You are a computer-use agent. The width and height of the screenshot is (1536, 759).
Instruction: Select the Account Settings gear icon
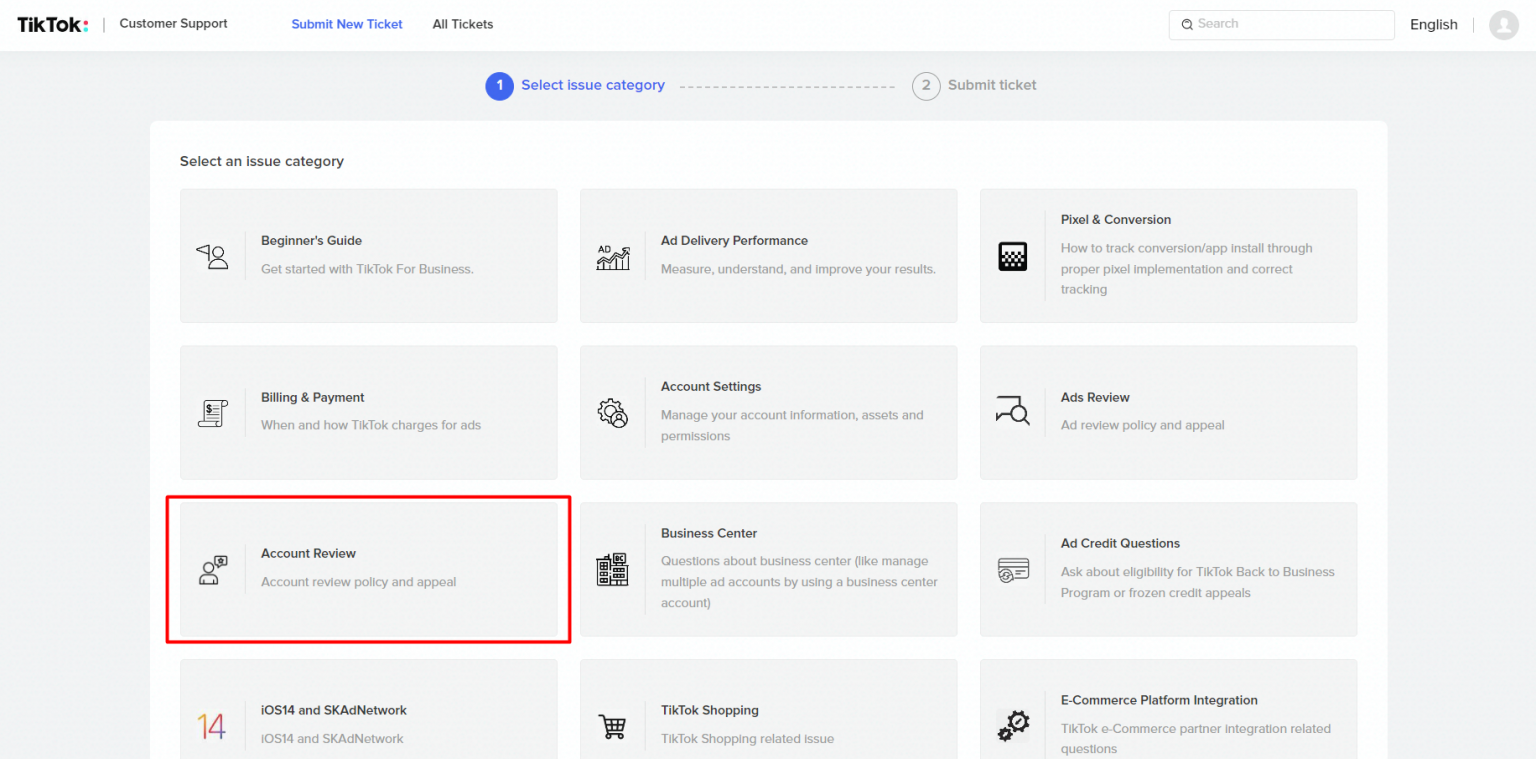click(613, 413)
